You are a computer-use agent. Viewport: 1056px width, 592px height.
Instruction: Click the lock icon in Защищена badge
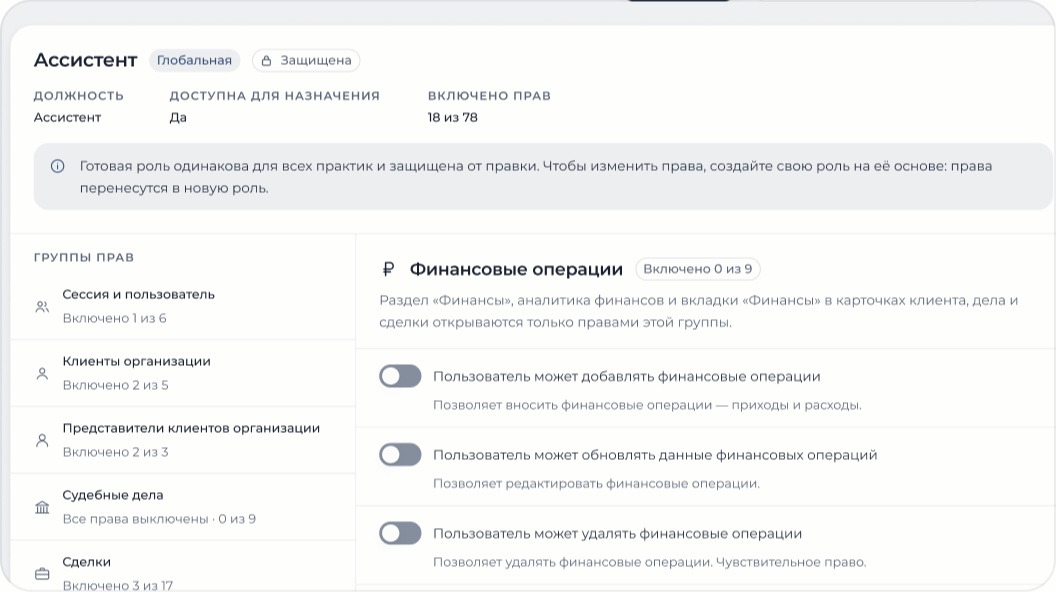pos(266,61)
